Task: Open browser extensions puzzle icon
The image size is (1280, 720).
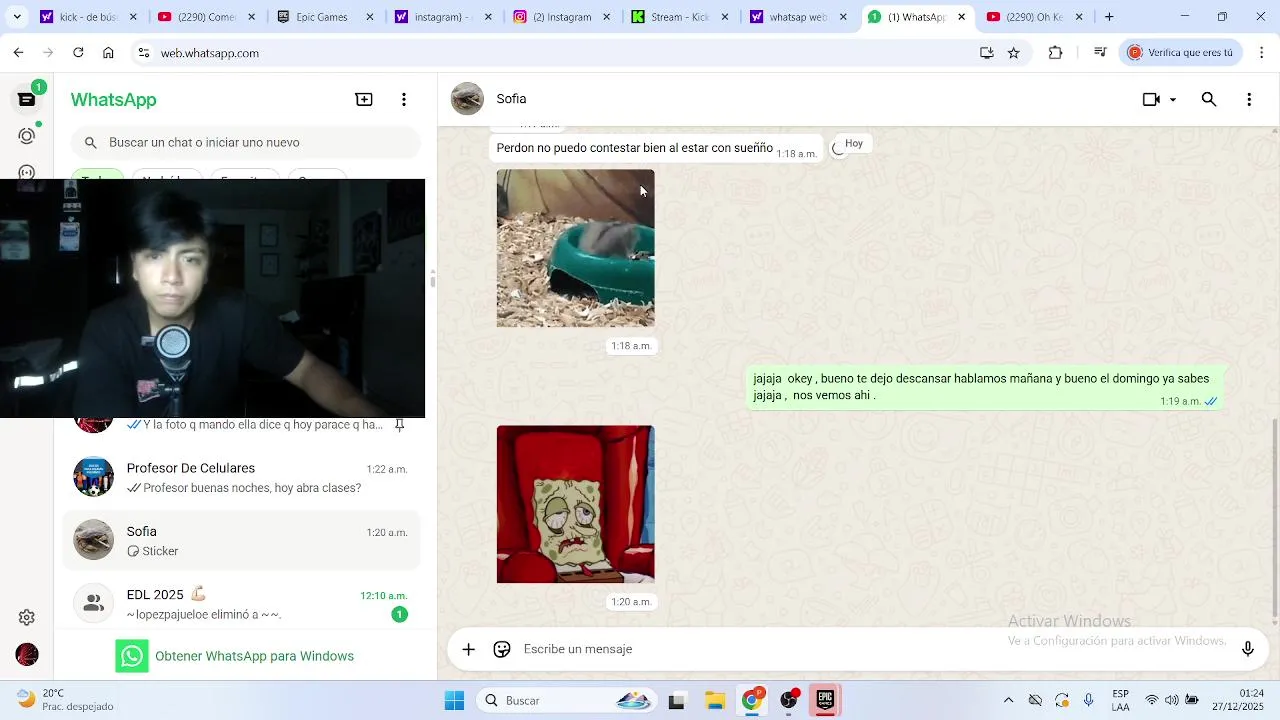Action: click(x=1055, y=53)
